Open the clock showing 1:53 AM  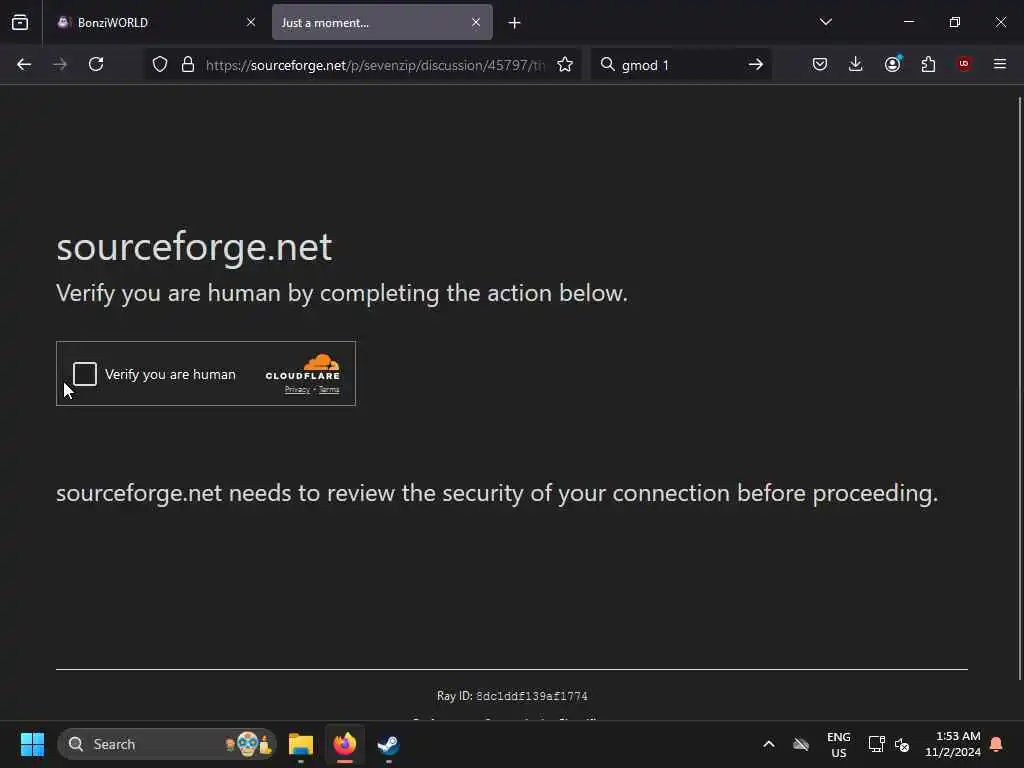(x=953, y=744)
